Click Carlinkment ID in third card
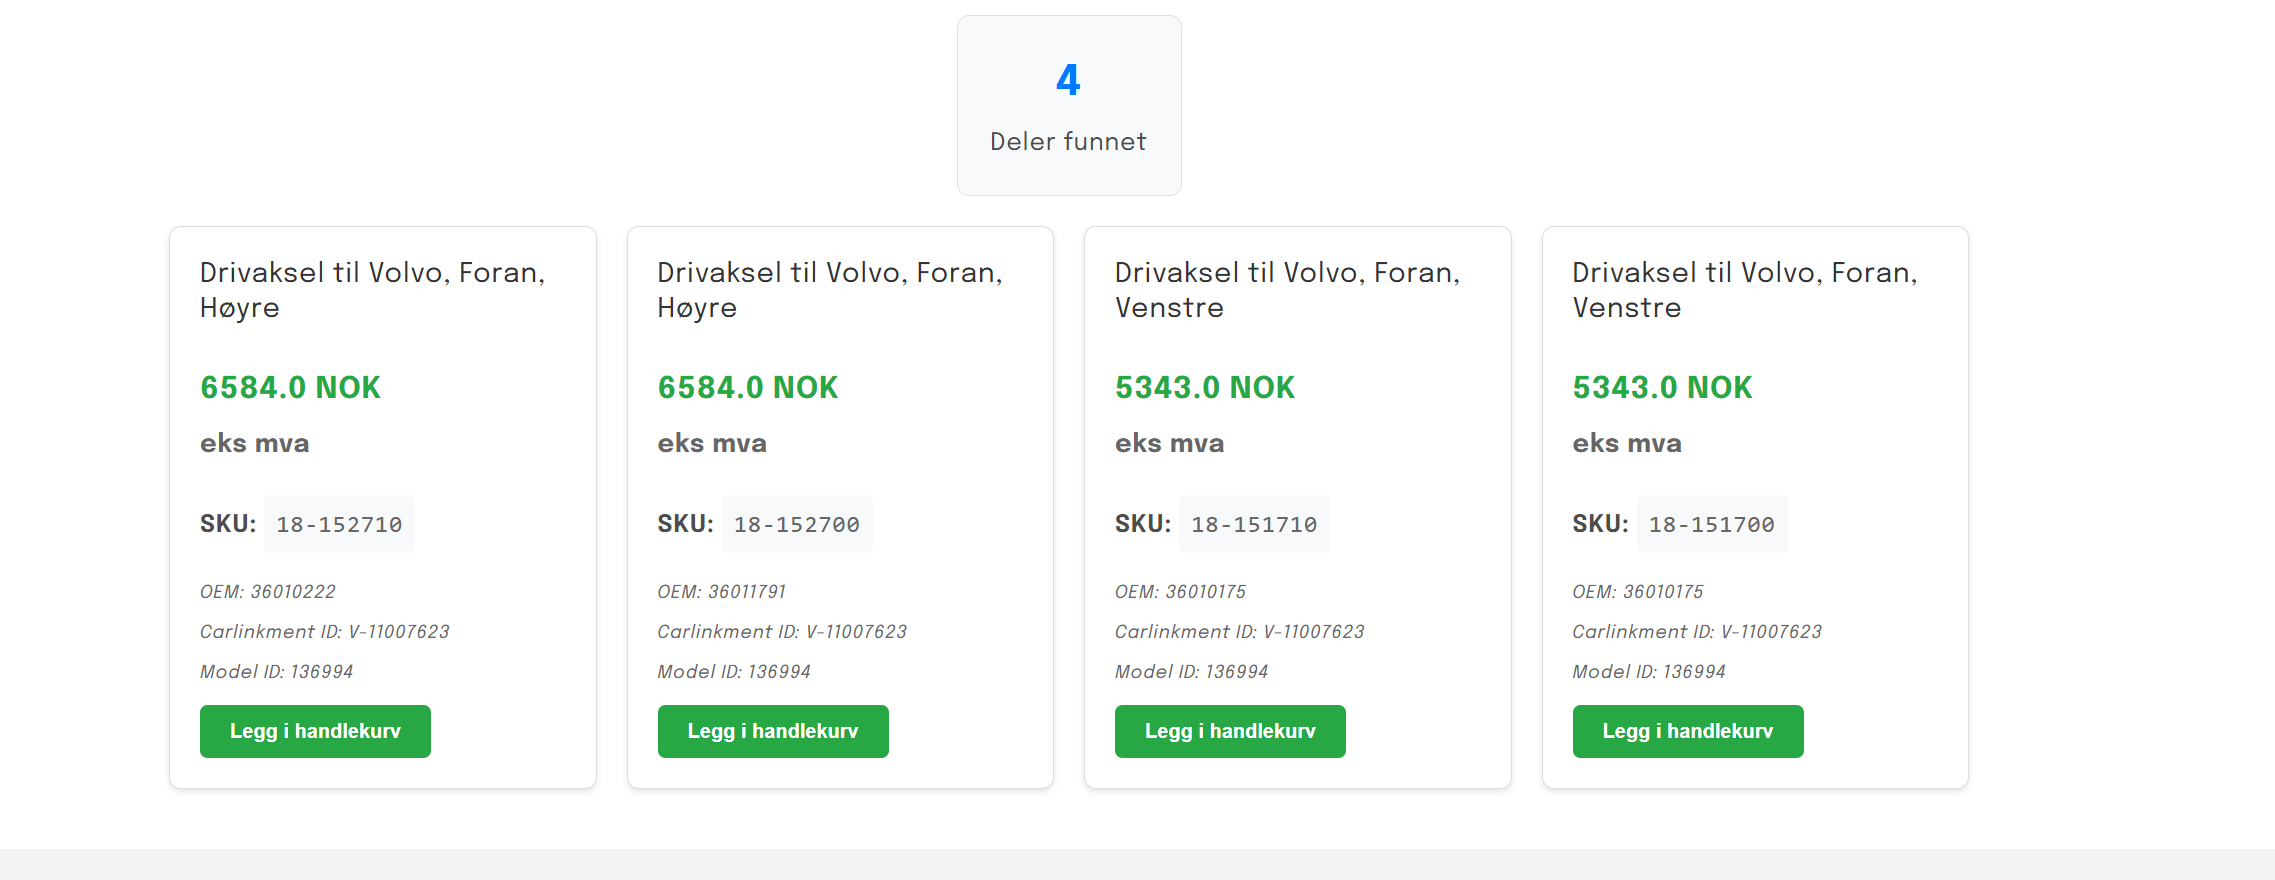The height and width of the screenshot is (880, 2275). (1239, 632)
